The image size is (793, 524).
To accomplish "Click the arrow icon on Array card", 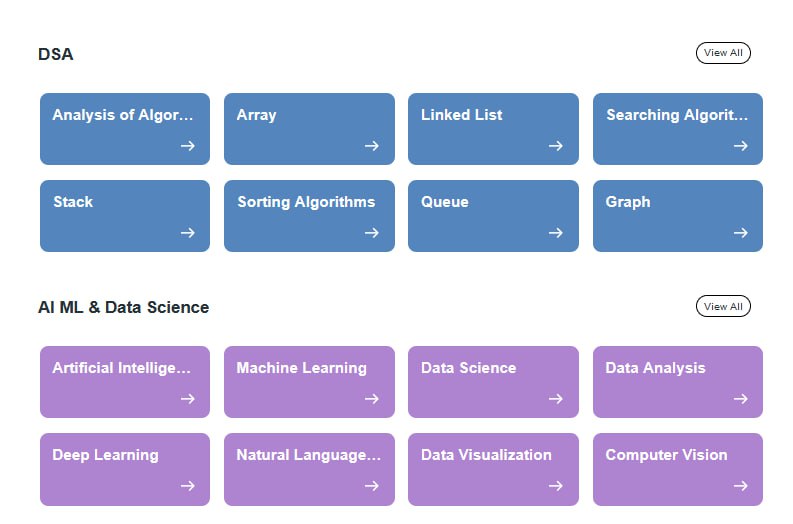I will [371, 146].
